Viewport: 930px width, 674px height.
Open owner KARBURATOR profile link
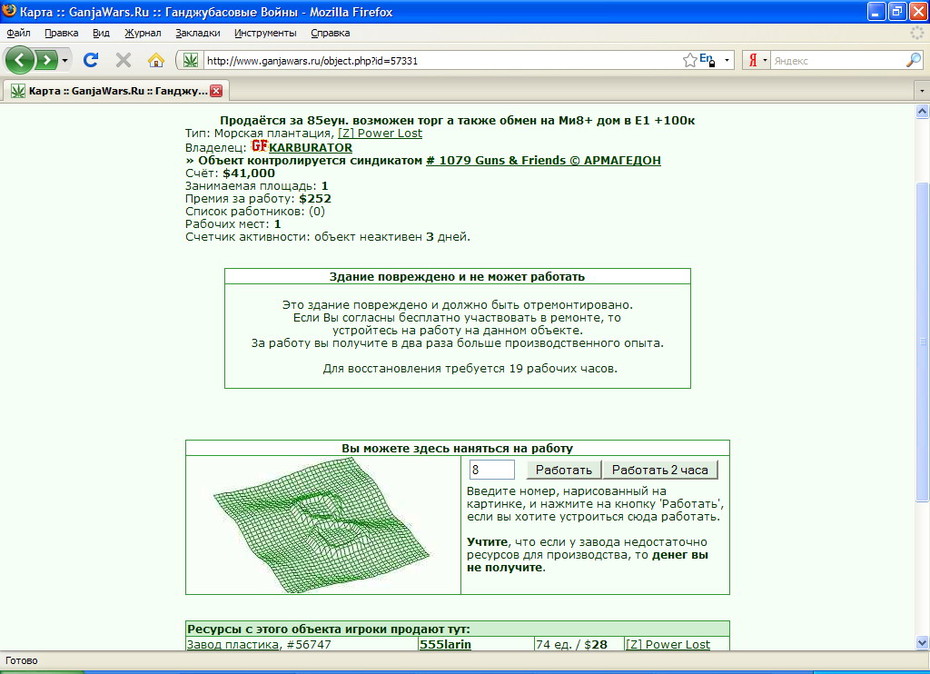point(310,147)
